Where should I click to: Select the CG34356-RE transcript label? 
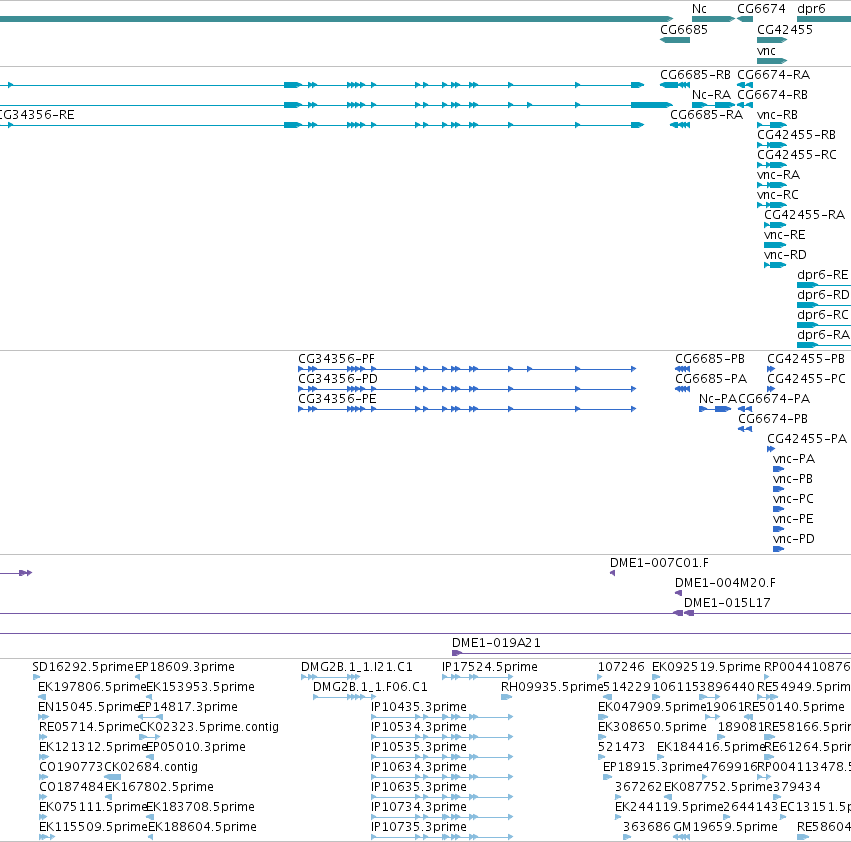point(37,115)
